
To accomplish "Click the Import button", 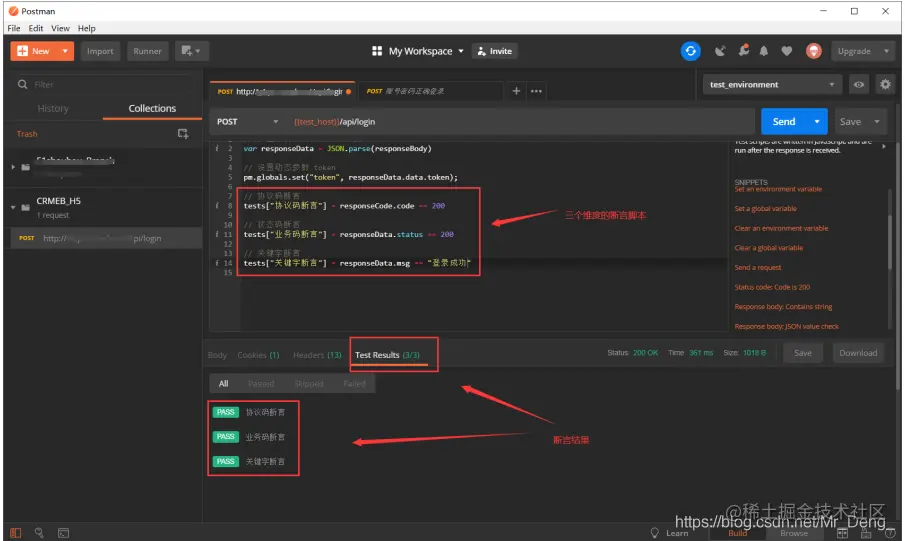I will 100,51.
